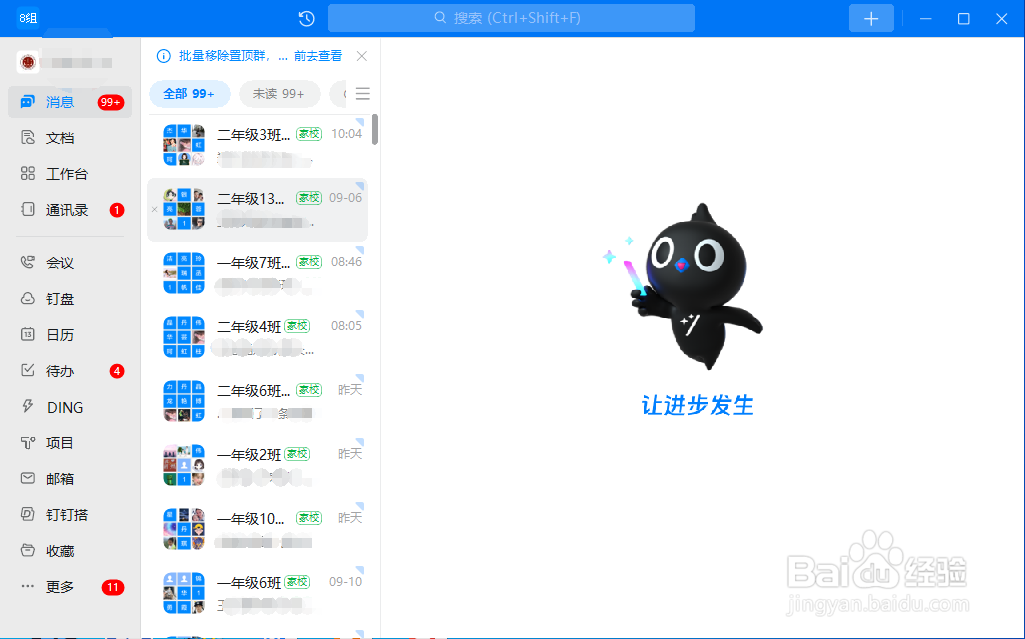The image size is (1025, 639).
Task: Click the 8组 logo in title bar
Action: tap(27, 18)
